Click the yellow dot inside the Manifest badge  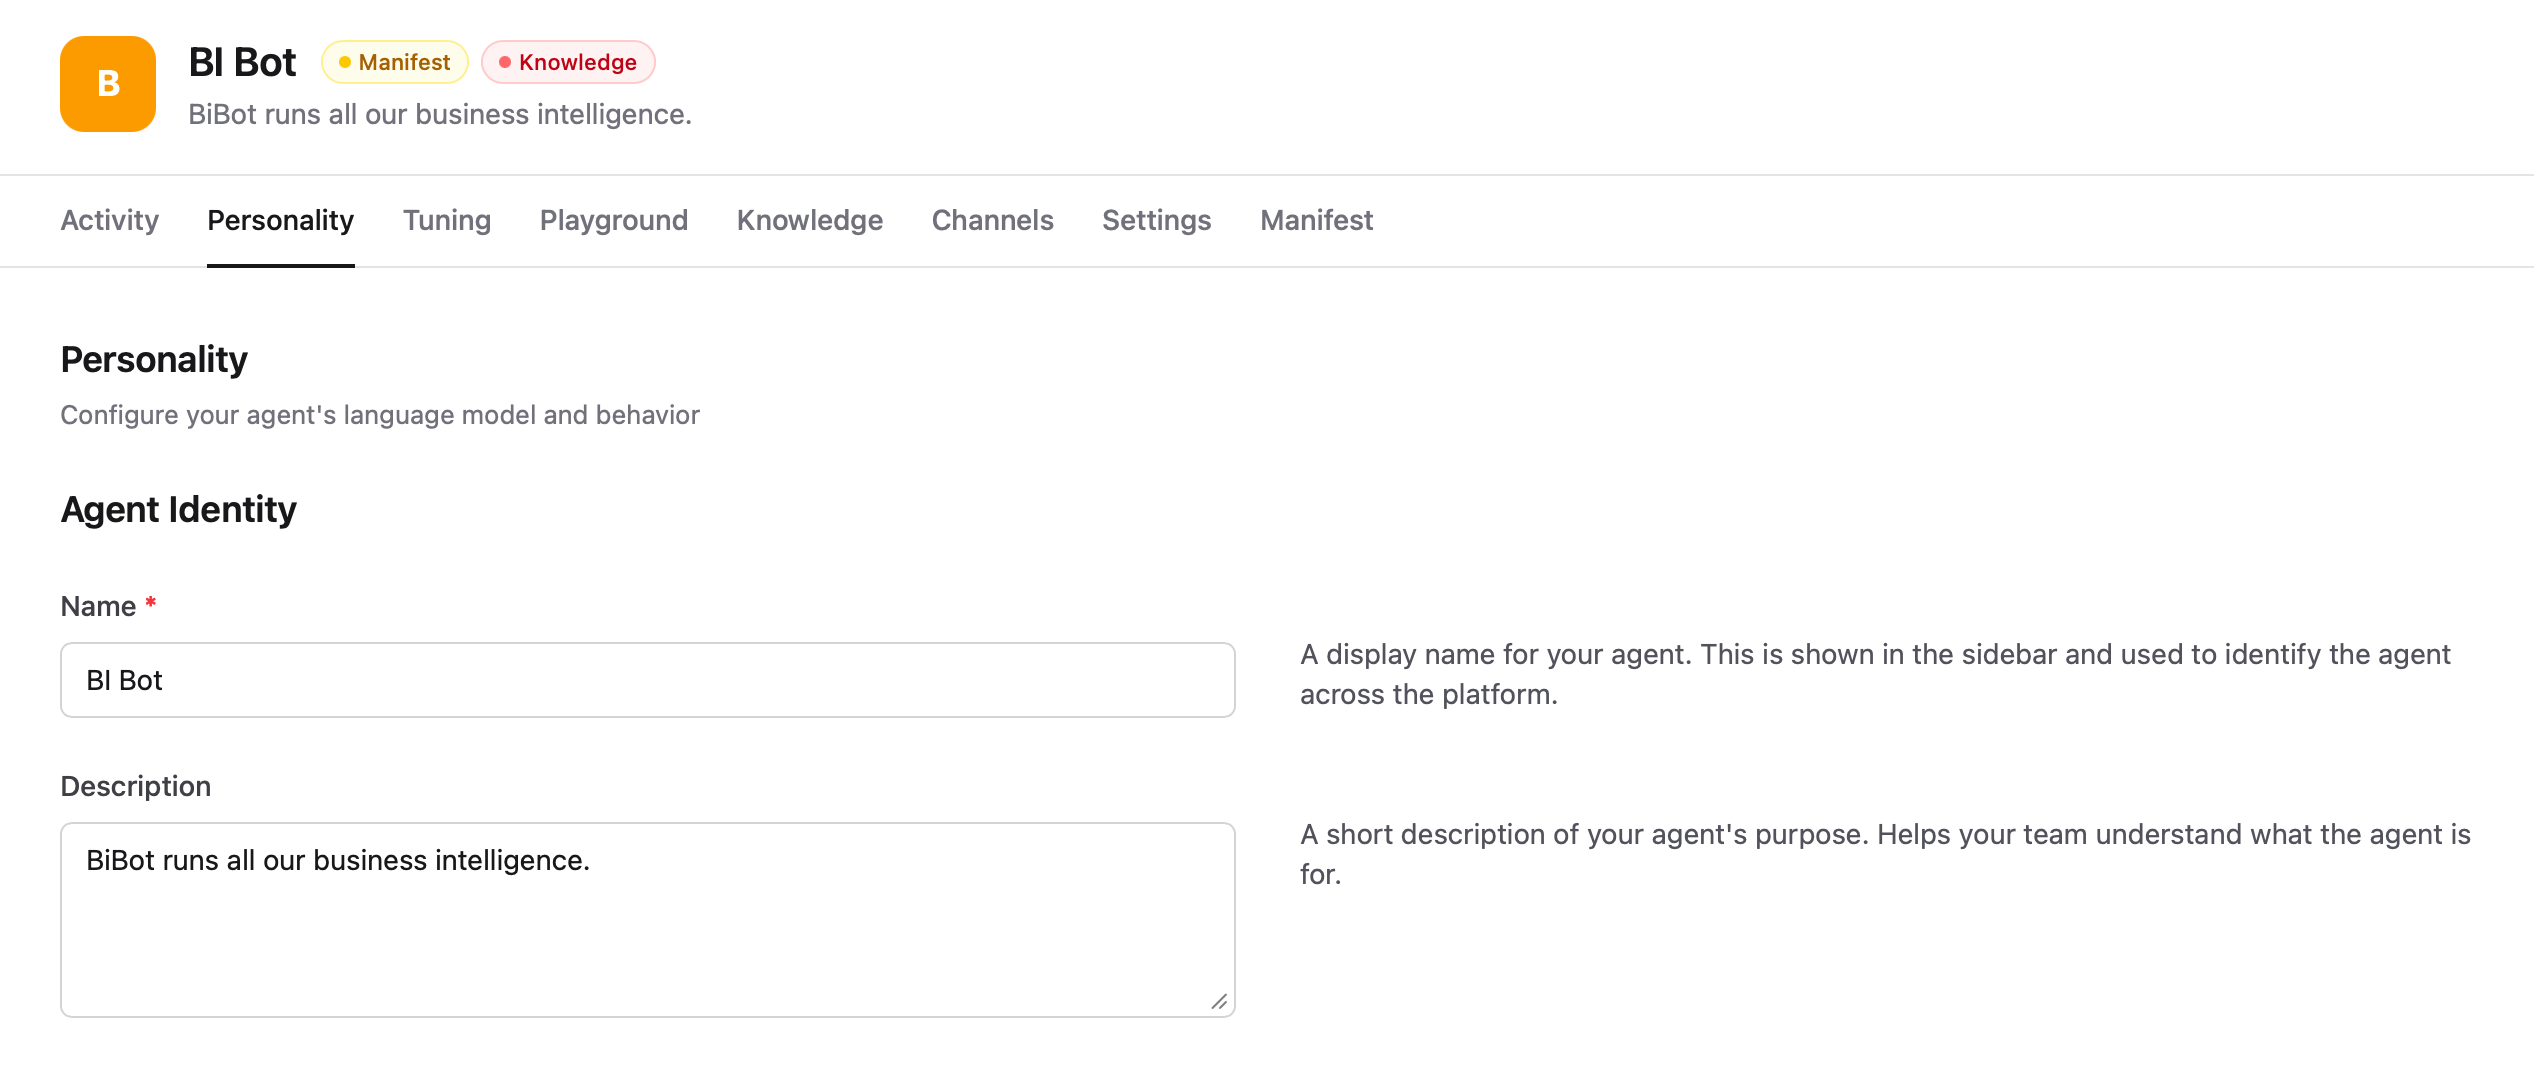click(345, 61)
